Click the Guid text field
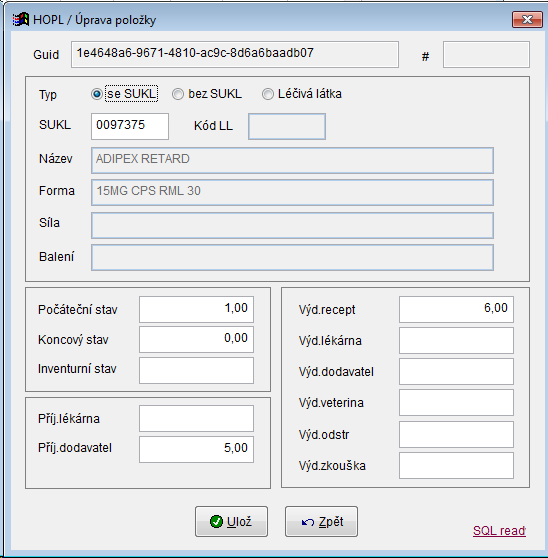Viewport: 548px width, 558px height. (x=235, y=54)
